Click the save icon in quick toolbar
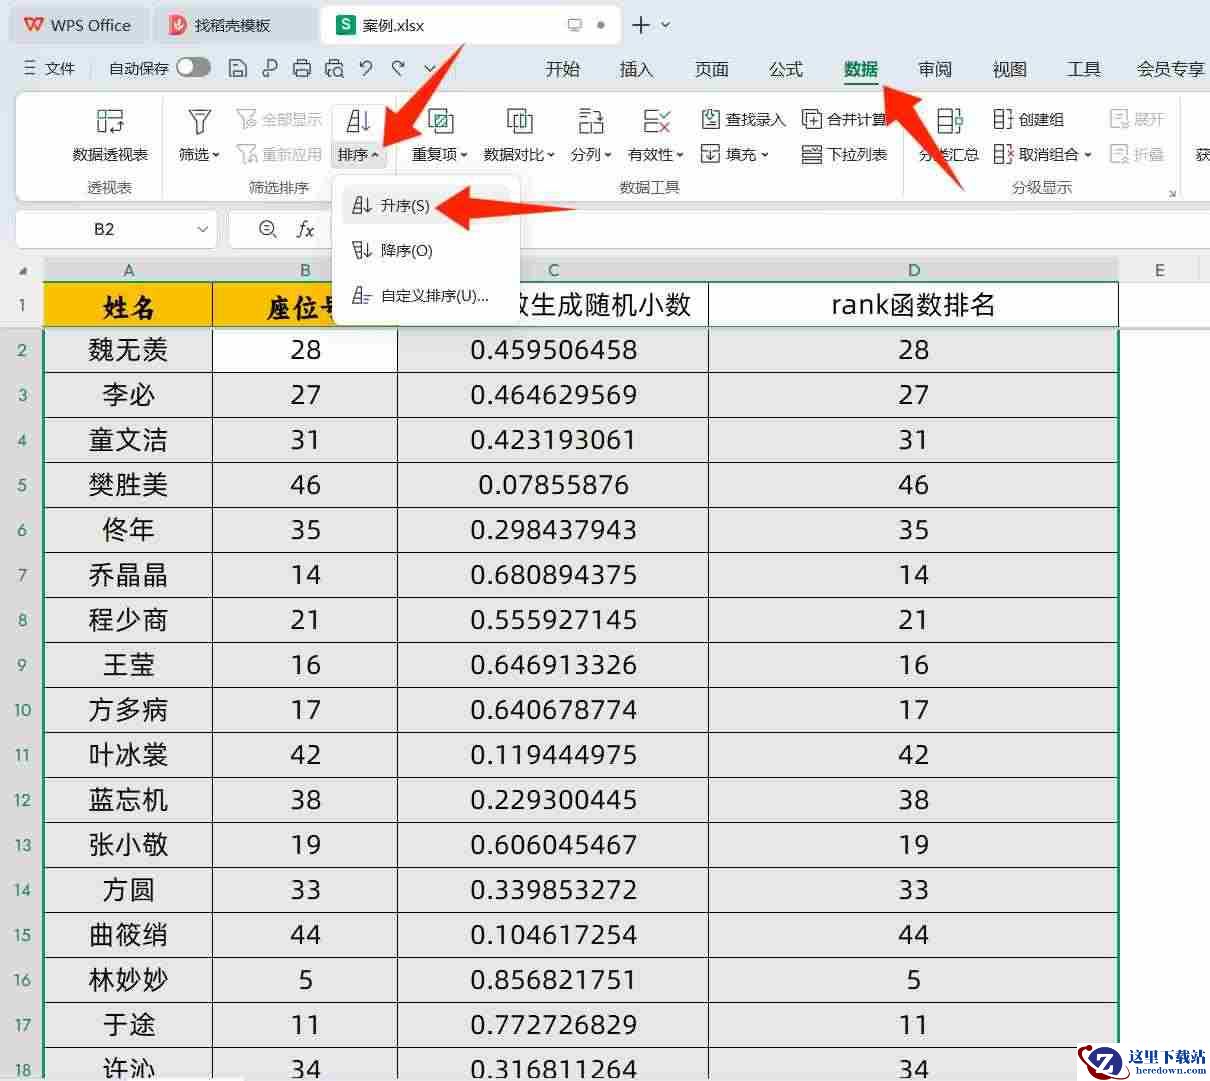The image size is (1210, 1081). [x=238, y=68]
